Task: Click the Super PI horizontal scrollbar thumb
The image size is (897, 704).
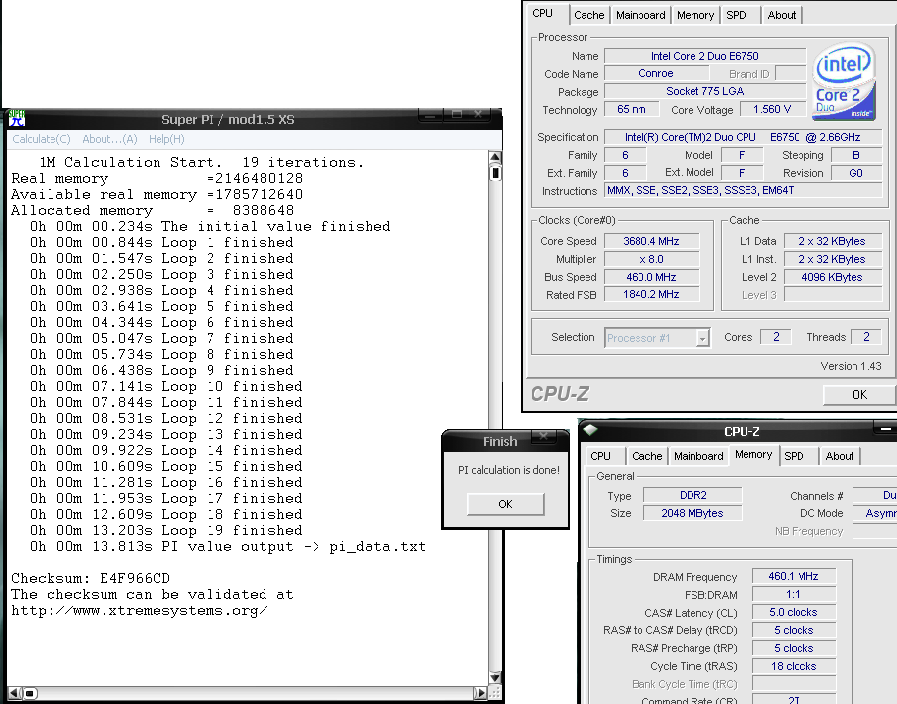Action: tap(30, 693)
